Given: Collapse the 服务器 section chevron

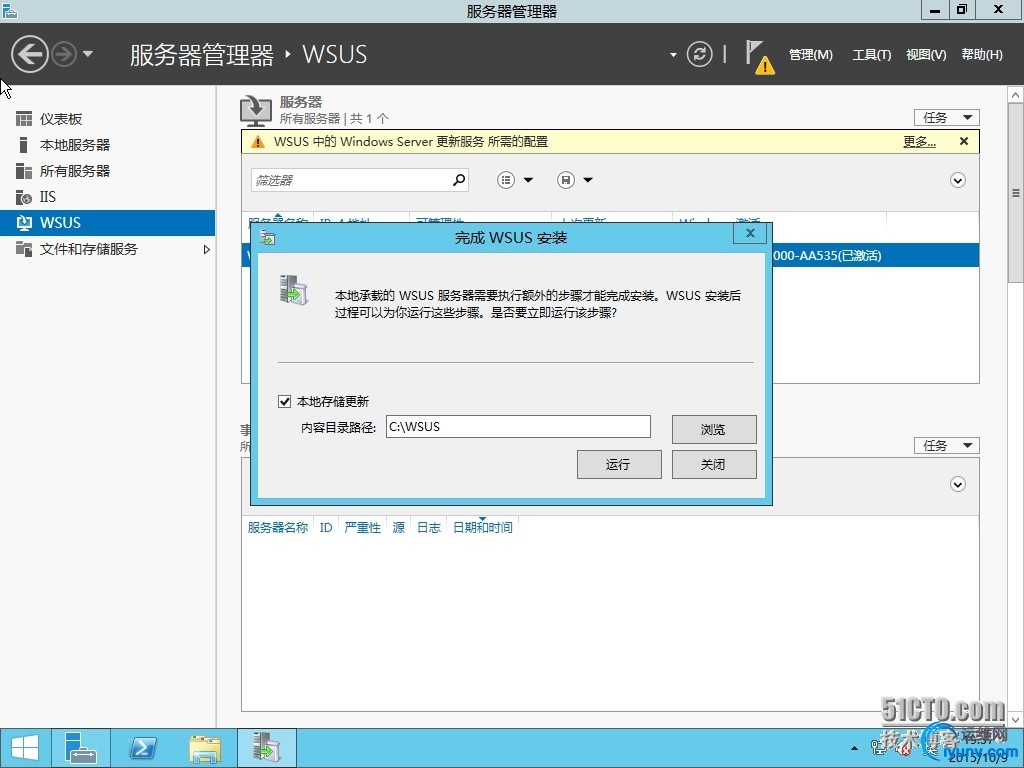Looking at the screenshot, I should pos(957,180).
